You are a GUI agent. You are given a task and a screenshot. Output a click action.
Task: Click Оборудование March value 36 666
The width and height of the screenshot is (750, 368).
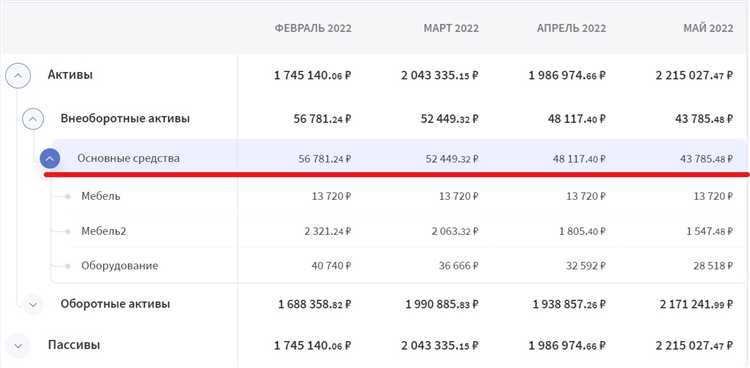point(459,266)
